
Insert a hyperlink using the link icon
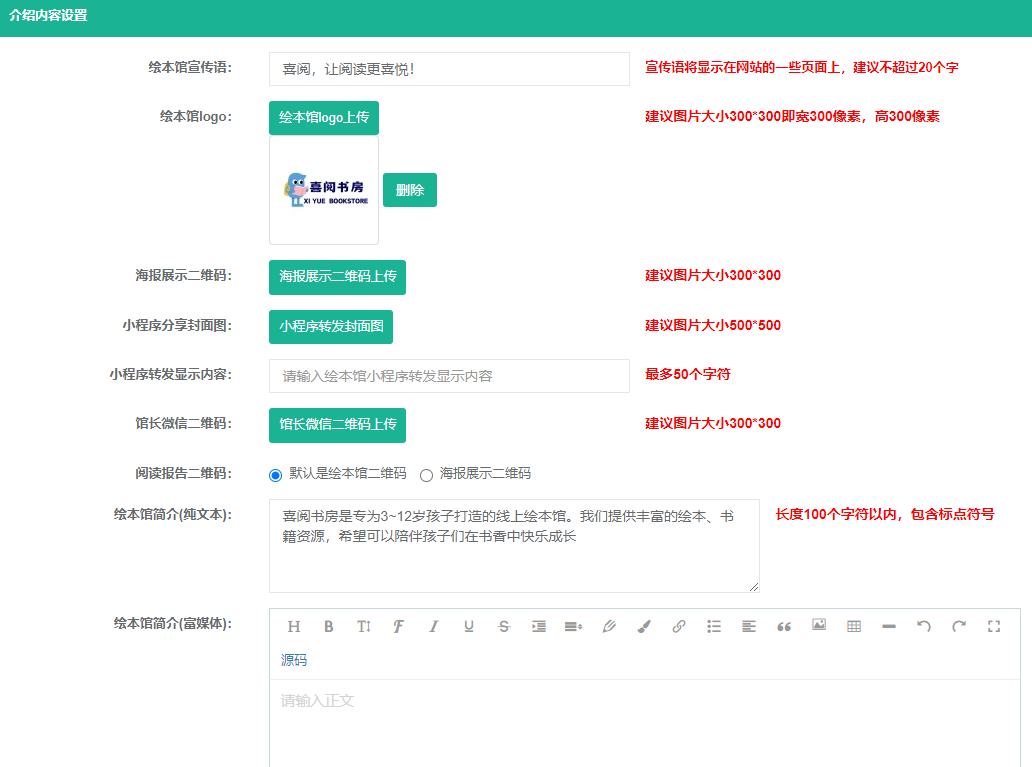pyautogui.click(x=679, y=627)
